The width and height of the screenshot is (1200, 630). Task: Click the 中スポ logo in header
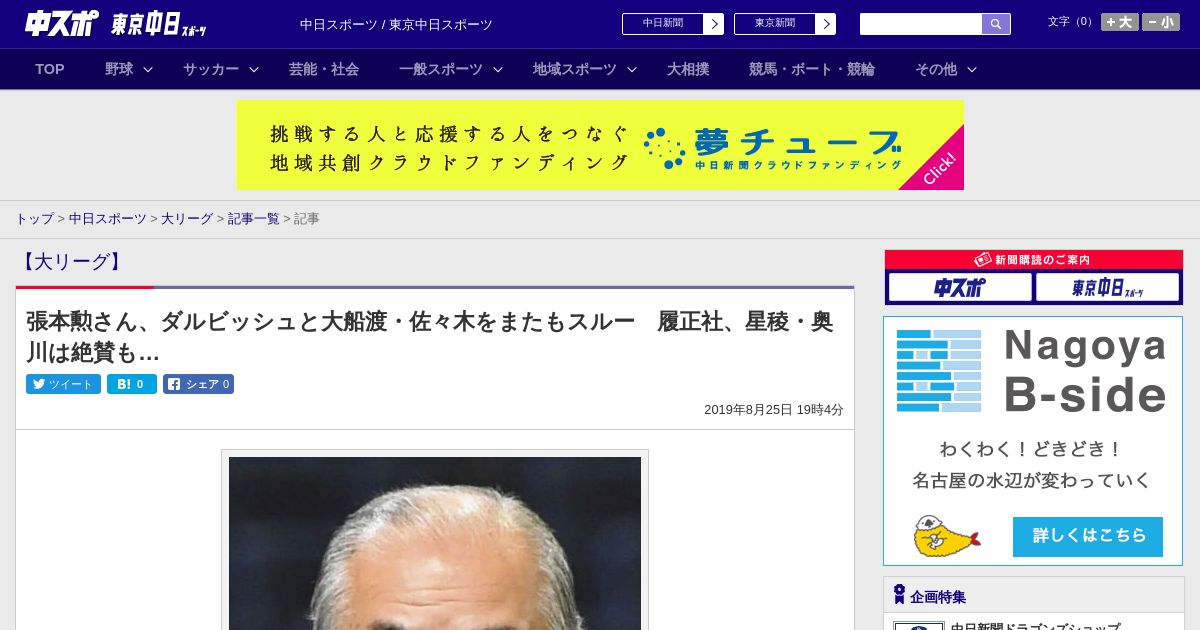61,24
